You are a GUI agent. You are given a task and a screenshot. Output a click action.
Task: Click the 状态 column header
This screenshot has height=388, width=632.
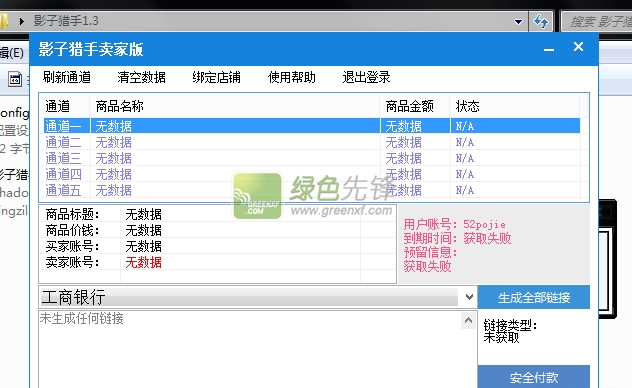[x=515, y=106]
